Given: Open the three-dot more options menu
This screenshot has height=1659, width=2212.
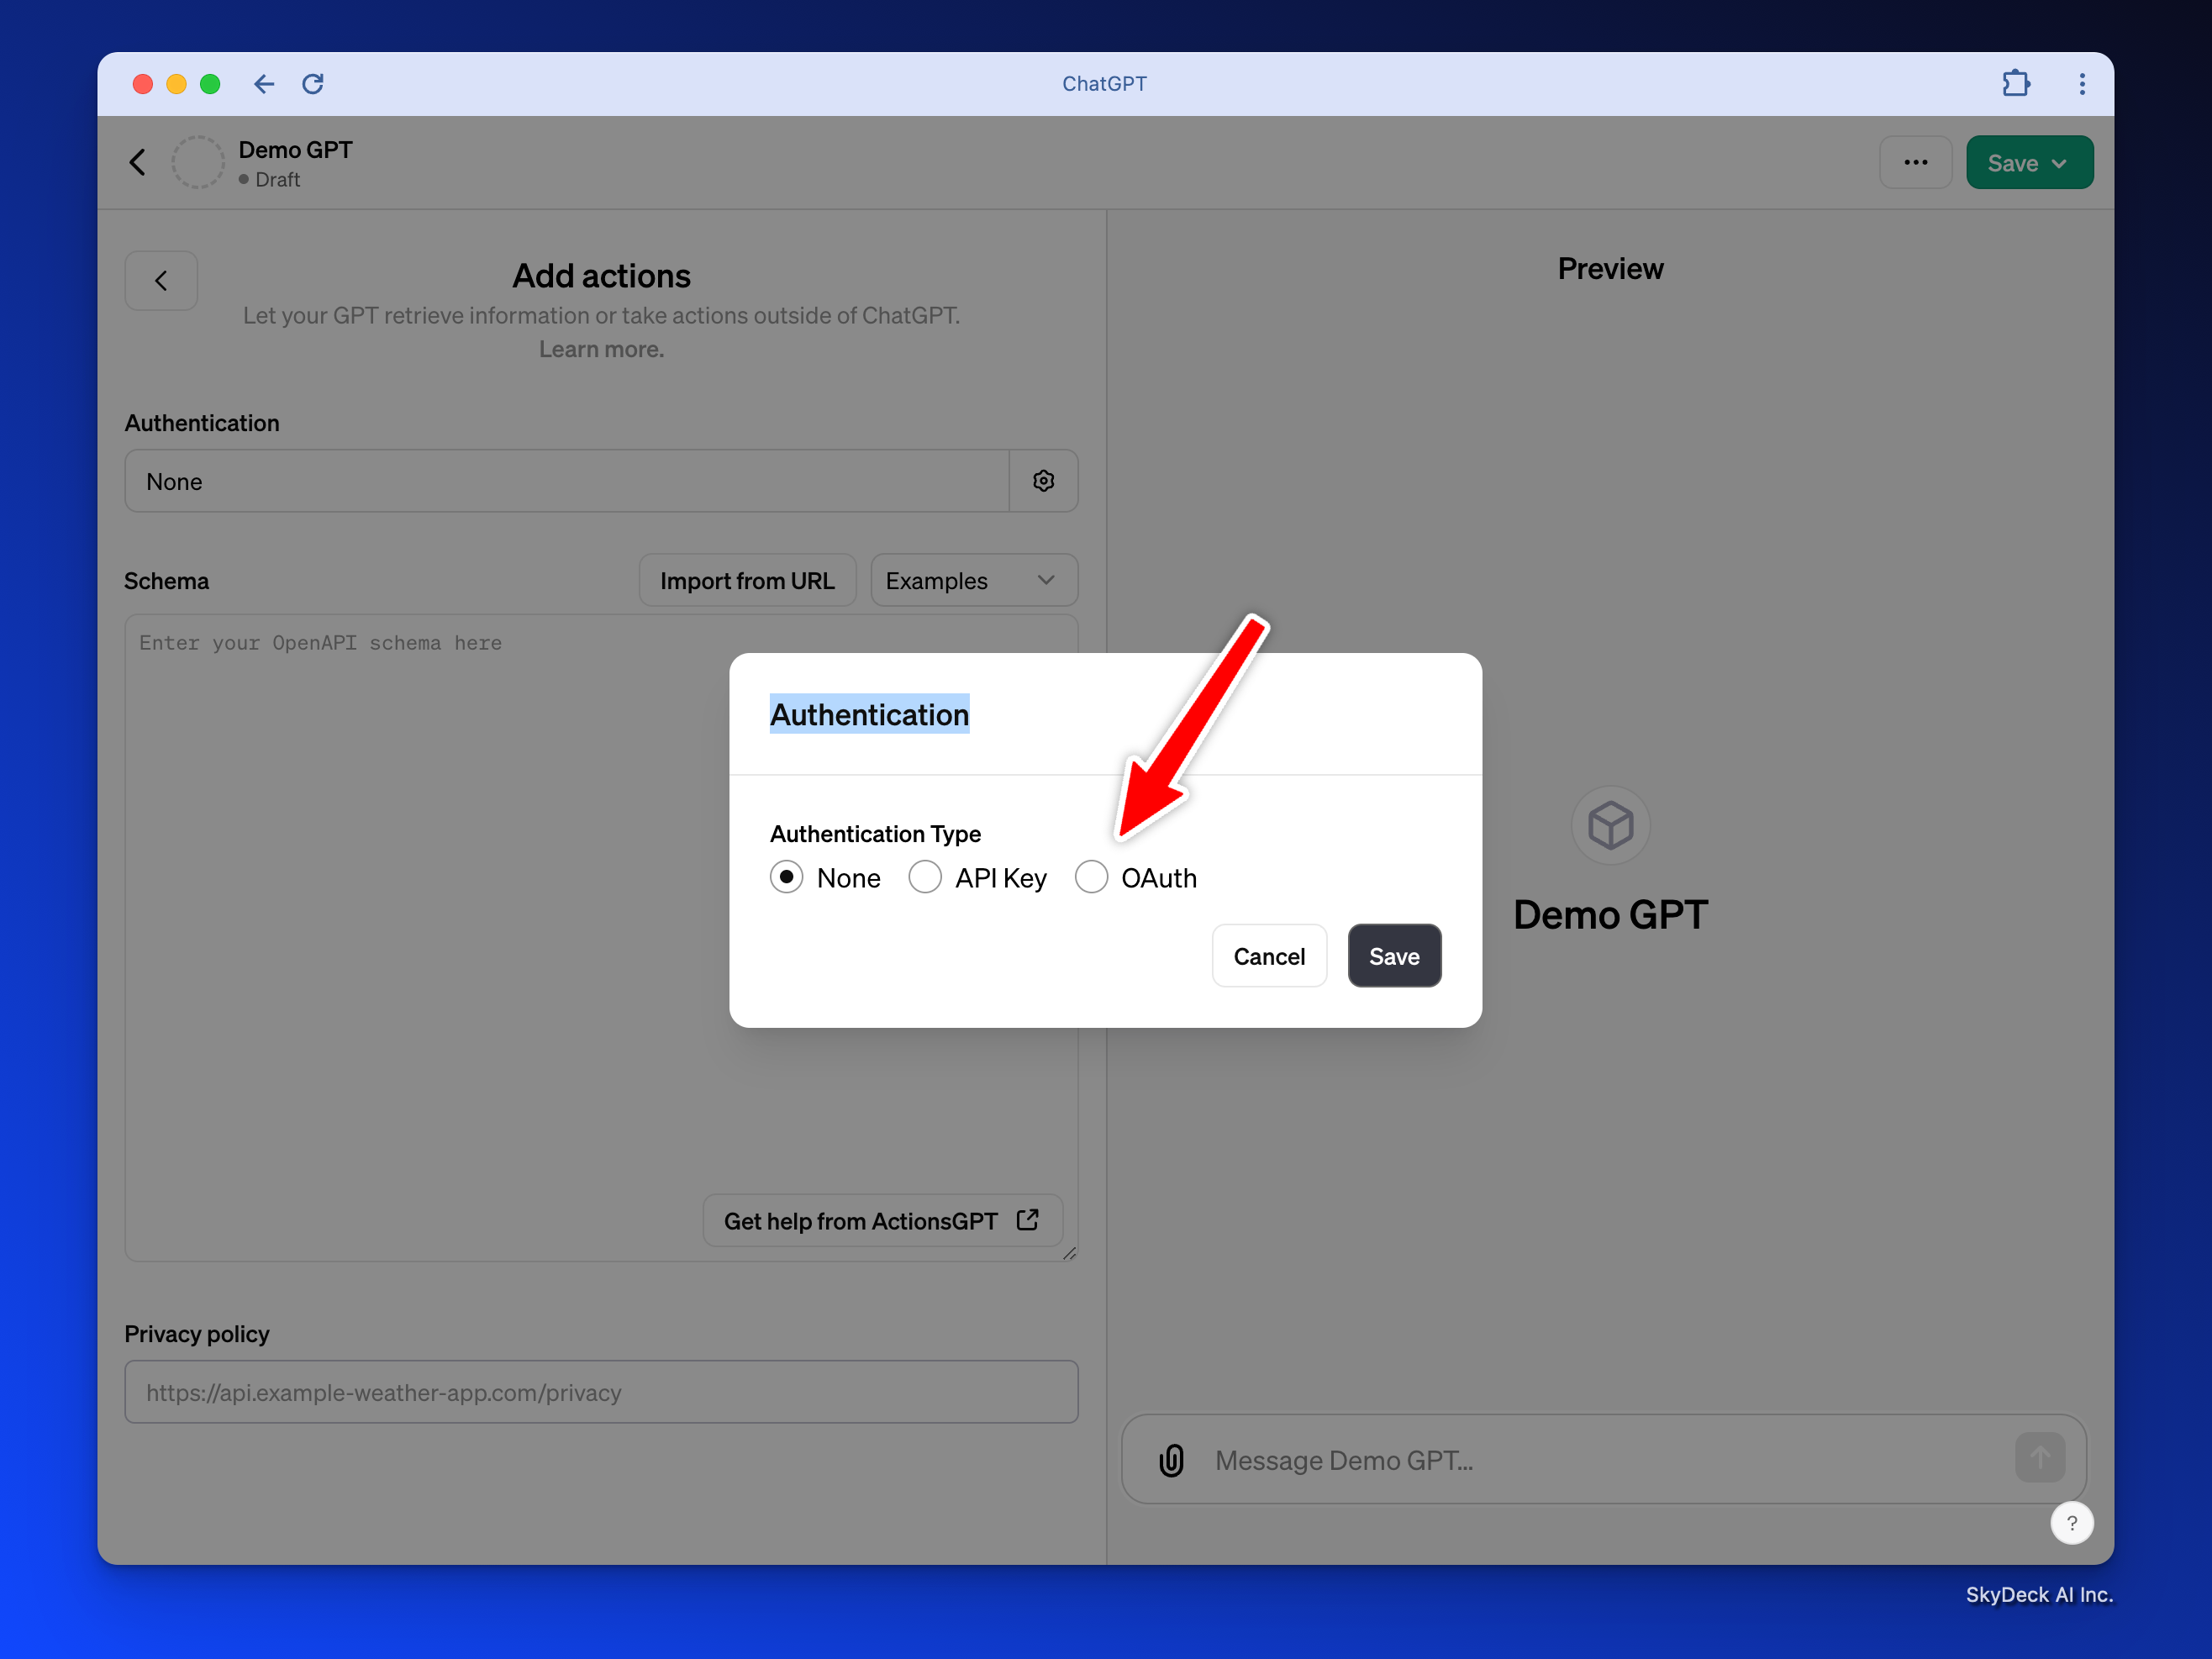Looking at the screenshot, I should click(x=1915, y=163).
